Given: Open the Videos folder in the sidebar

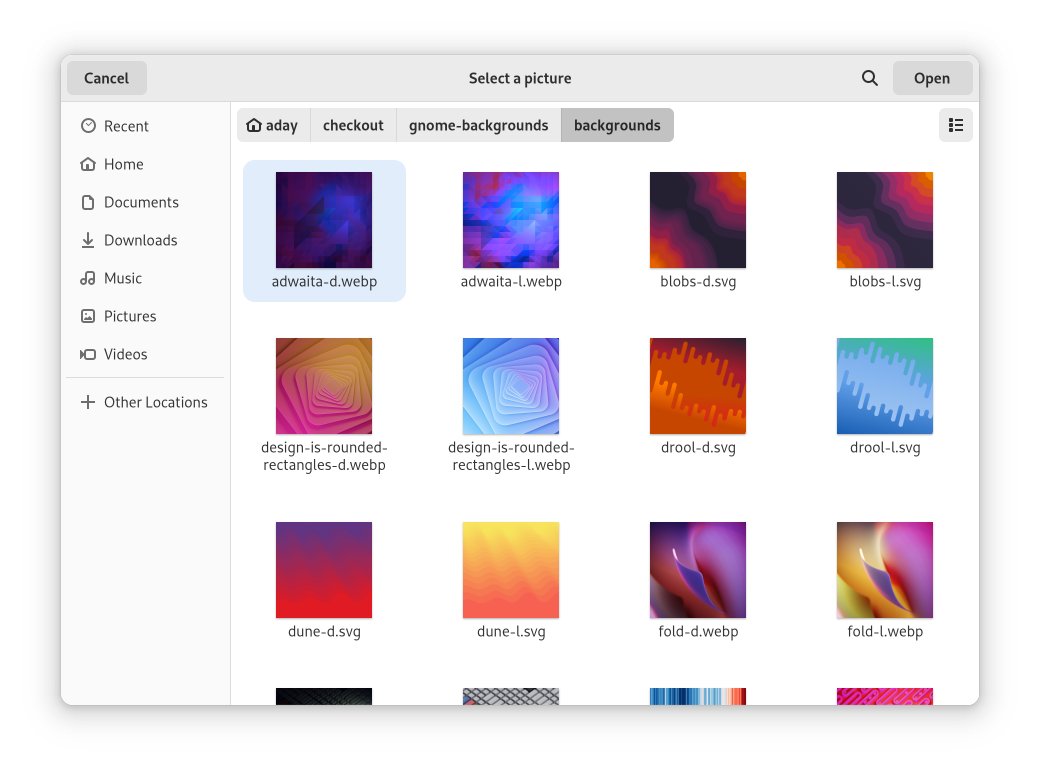Looking at the screenshot, I should click(x=125, y=354).
